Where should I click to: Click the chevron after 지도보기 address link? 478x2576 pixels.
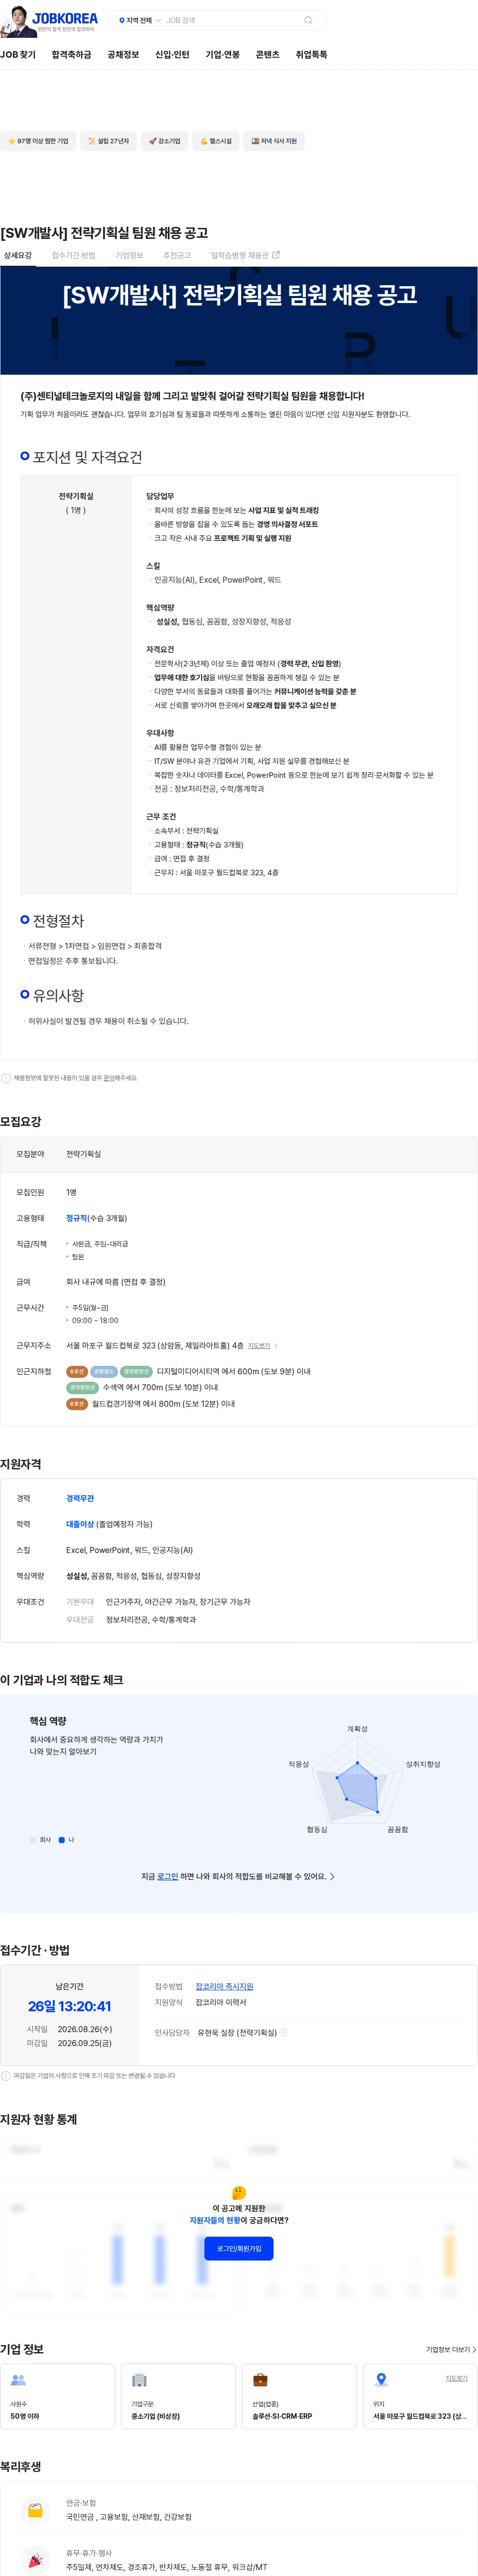[276, 1346]
